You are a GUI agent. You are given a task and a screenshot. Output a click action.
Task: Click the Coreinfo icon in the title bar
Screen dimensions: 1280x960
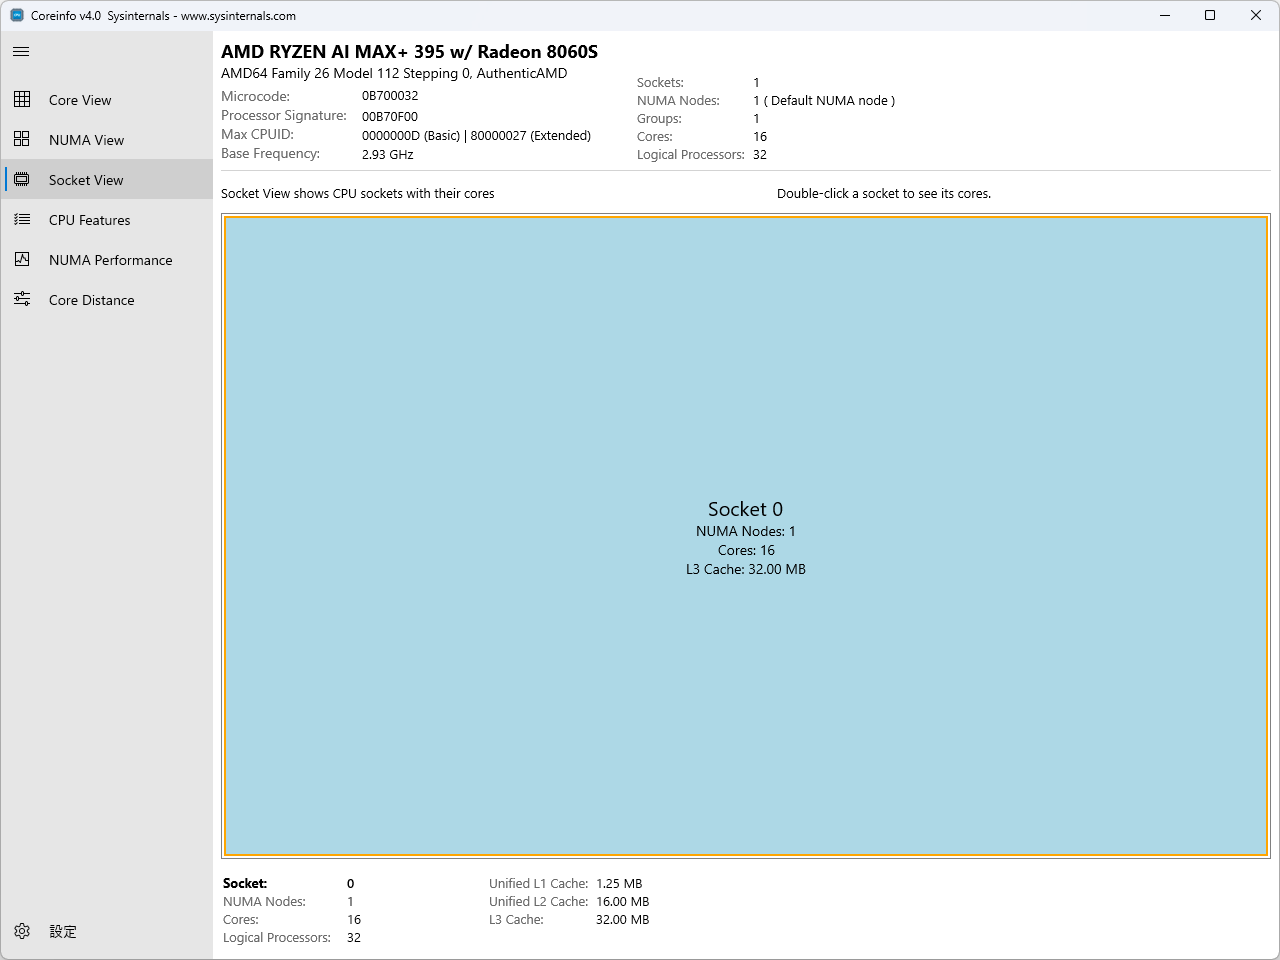pyautogui.click(x=15, y=15)
